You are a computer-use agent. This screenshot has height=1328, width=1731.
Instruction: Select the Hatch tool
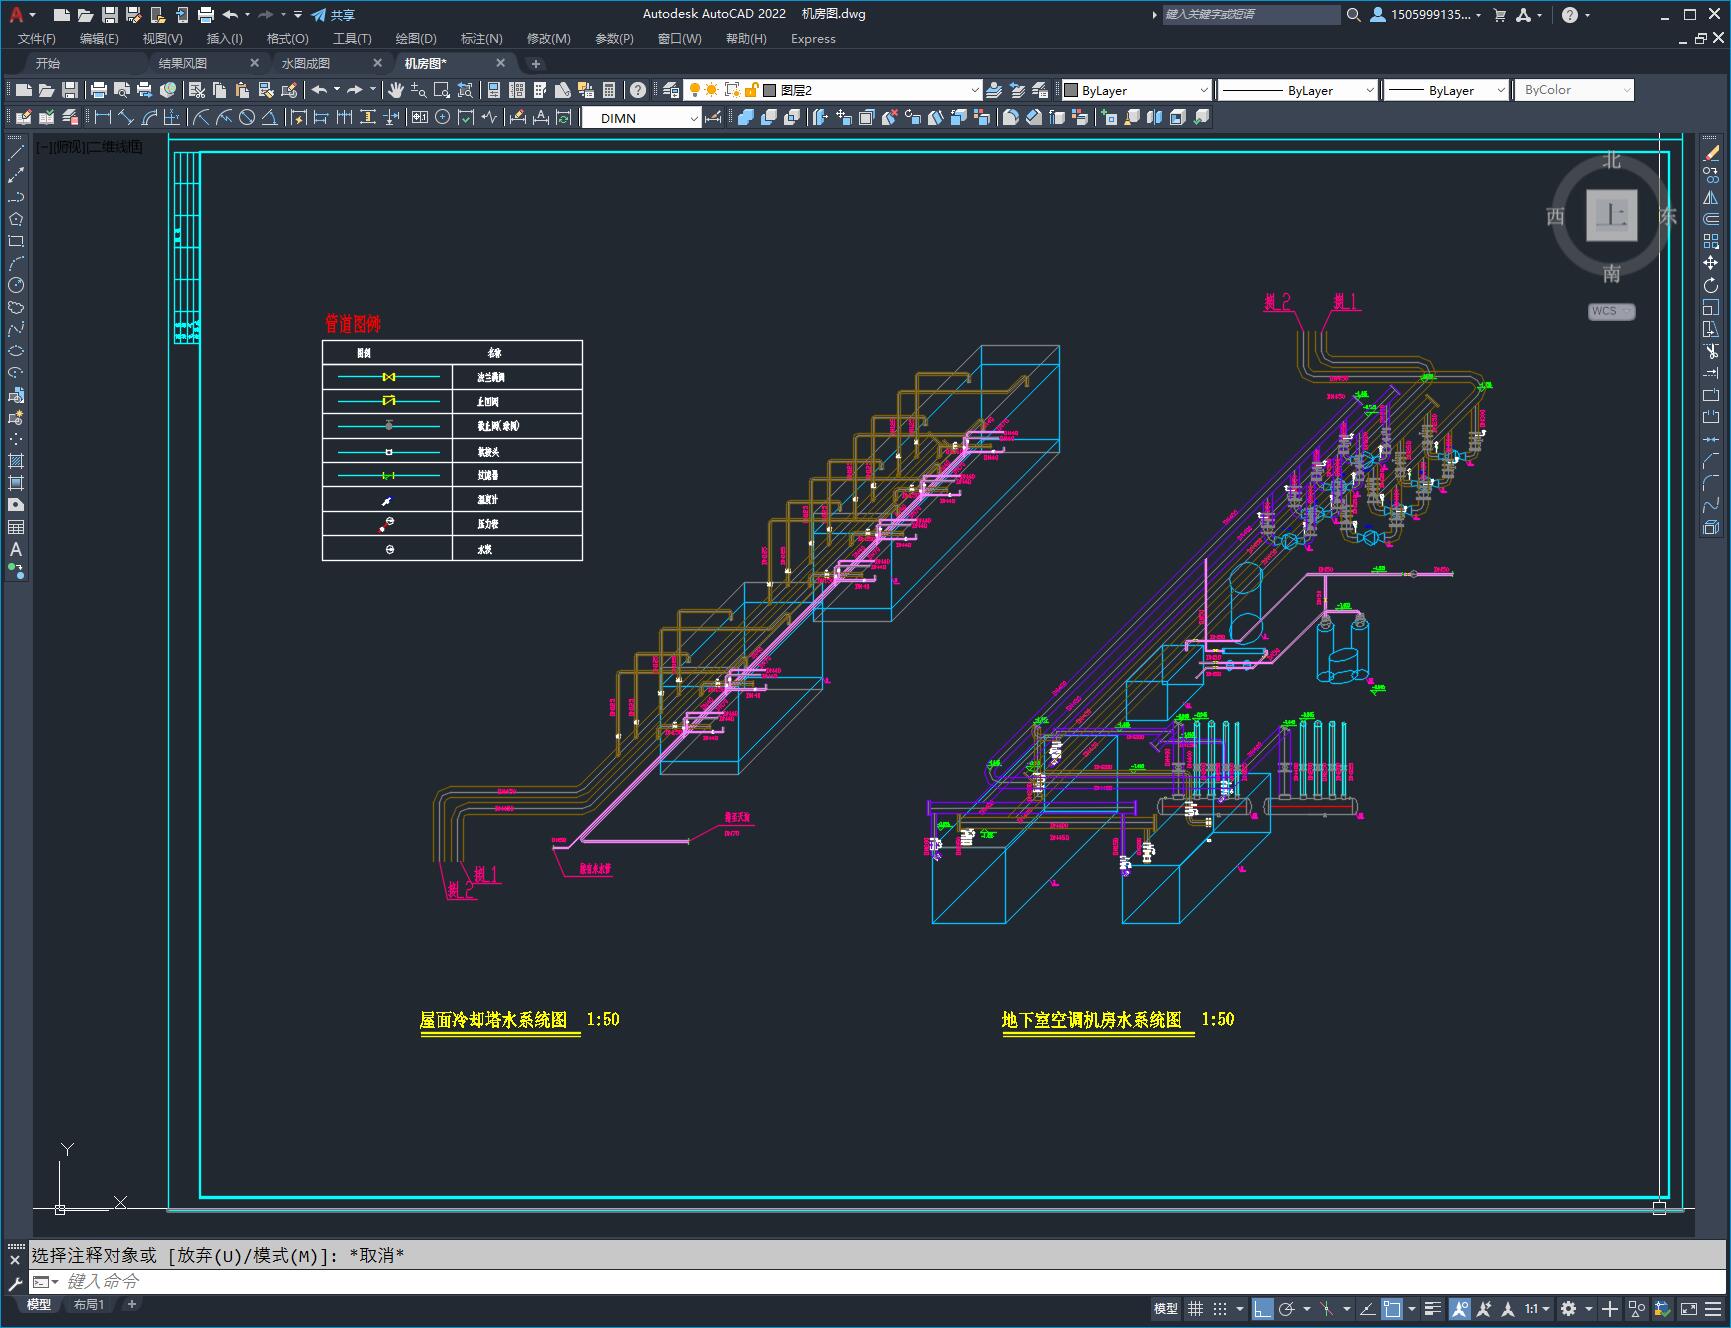(16, 461)
